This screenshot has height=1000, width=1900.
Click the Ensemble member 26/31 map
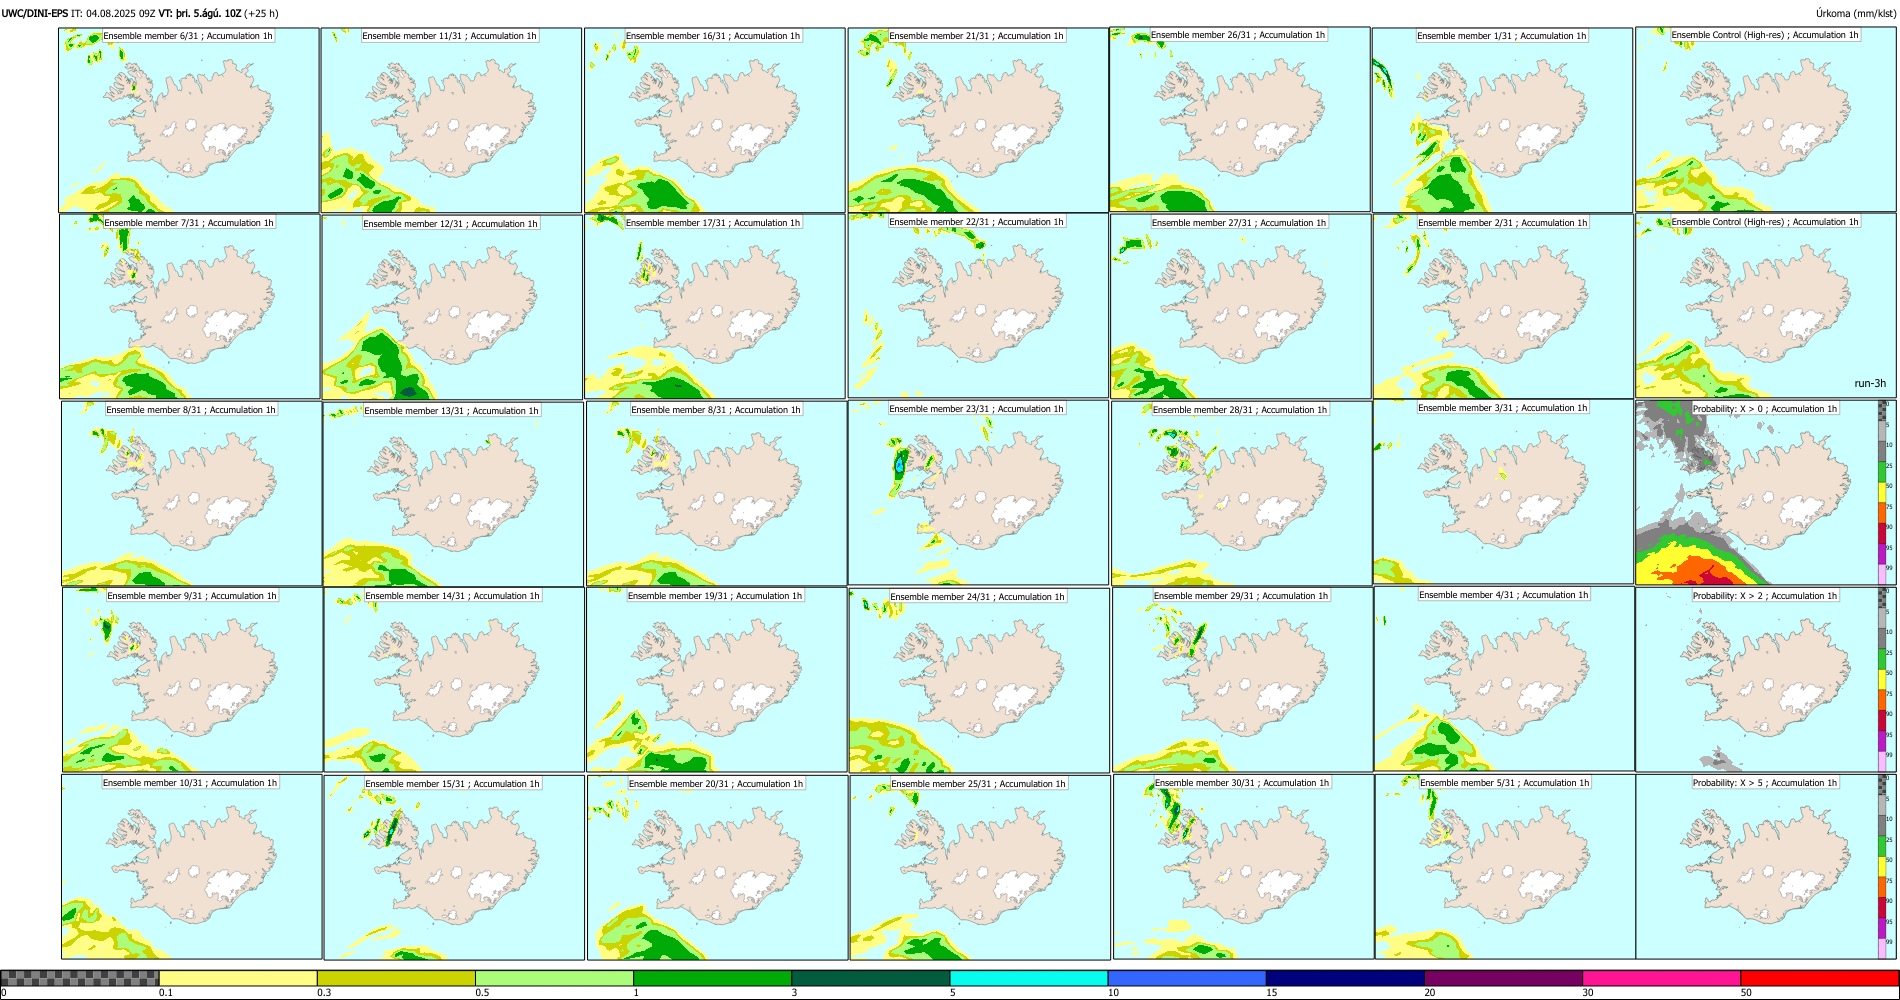pyautogui.click(x=1240, y=119)
